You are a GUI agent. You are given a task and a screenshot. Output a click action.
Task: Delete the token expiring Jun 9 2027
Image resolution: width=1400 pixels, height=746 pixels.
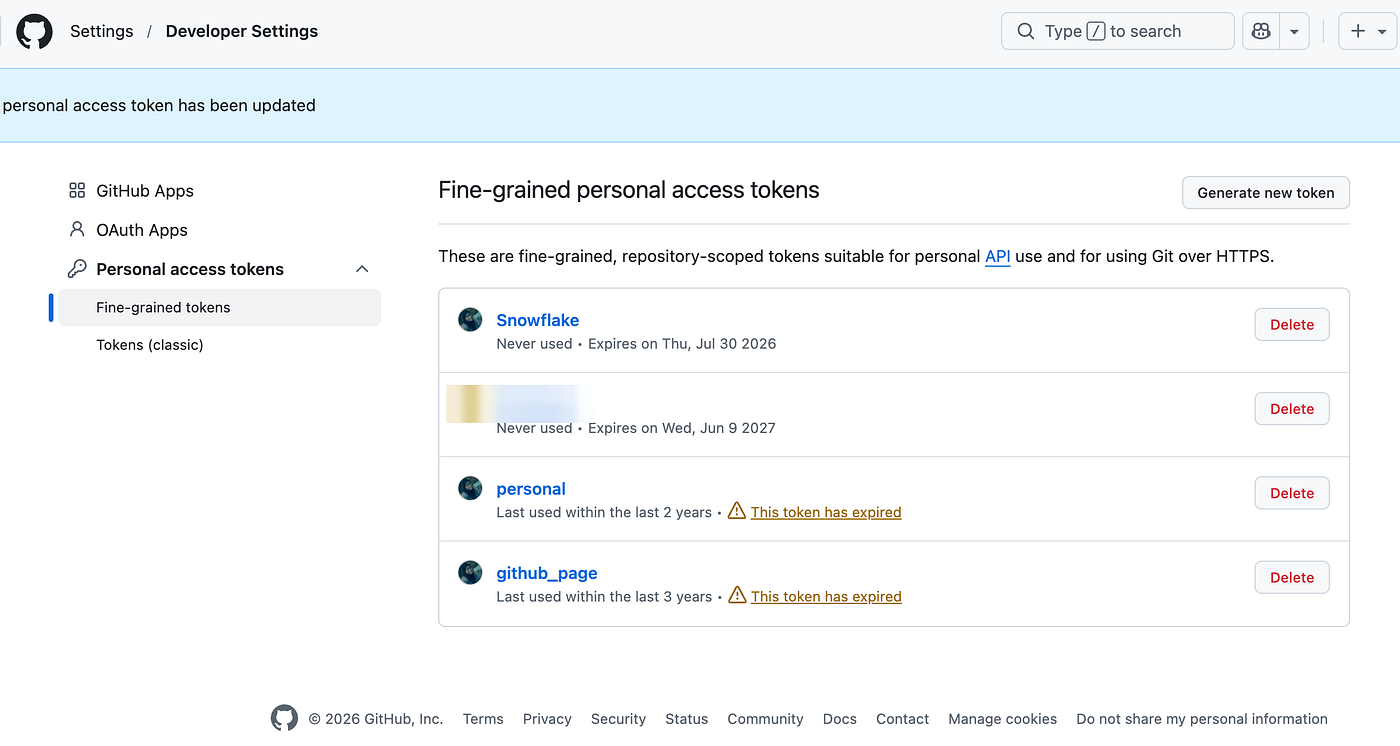(x=1292, y=408)
